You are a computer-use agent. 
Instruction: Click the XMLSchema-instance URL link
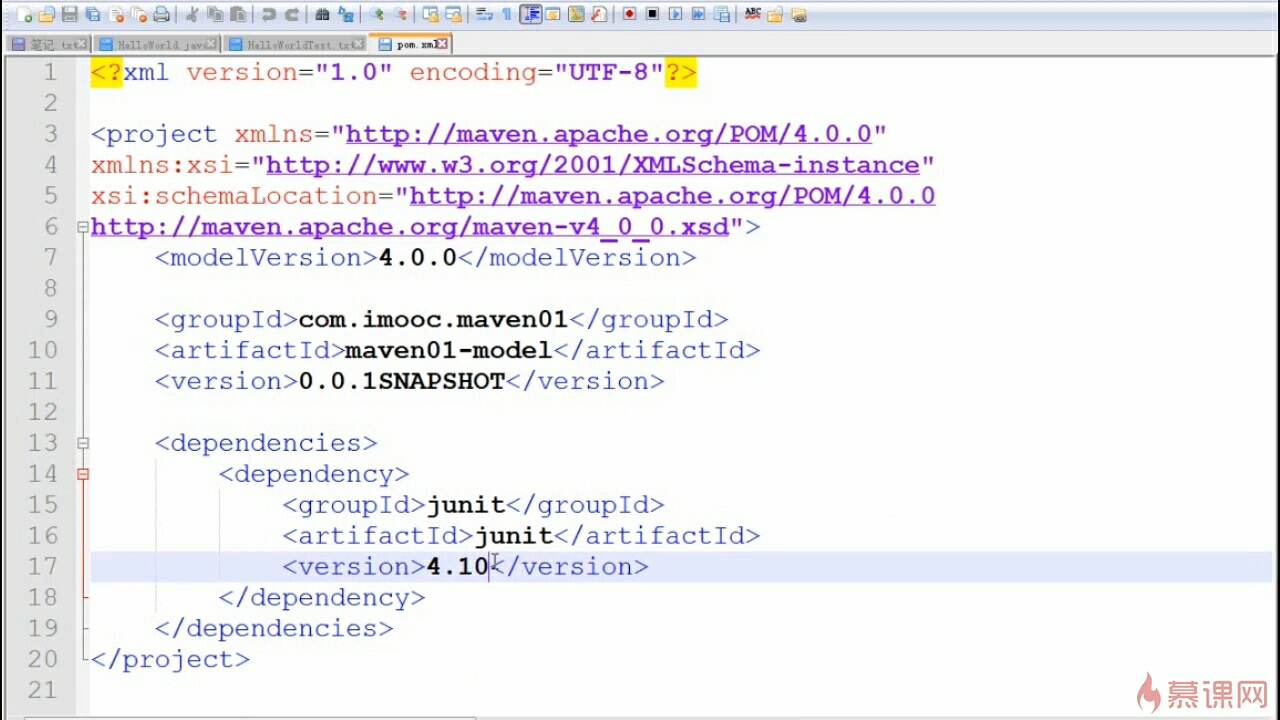592,165
